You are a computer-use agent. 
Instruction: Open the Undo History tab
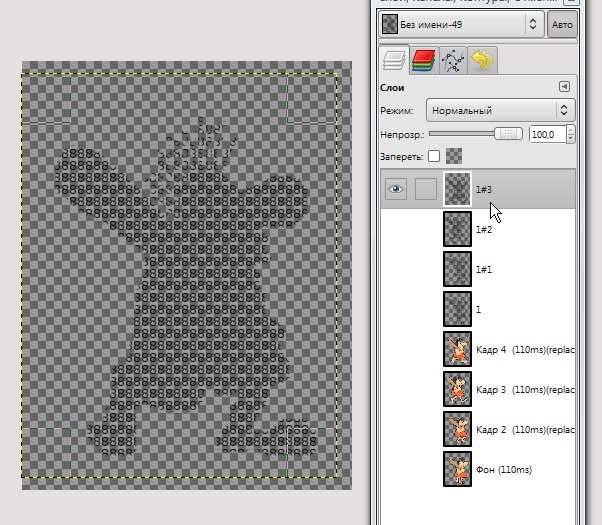(483, 60)
